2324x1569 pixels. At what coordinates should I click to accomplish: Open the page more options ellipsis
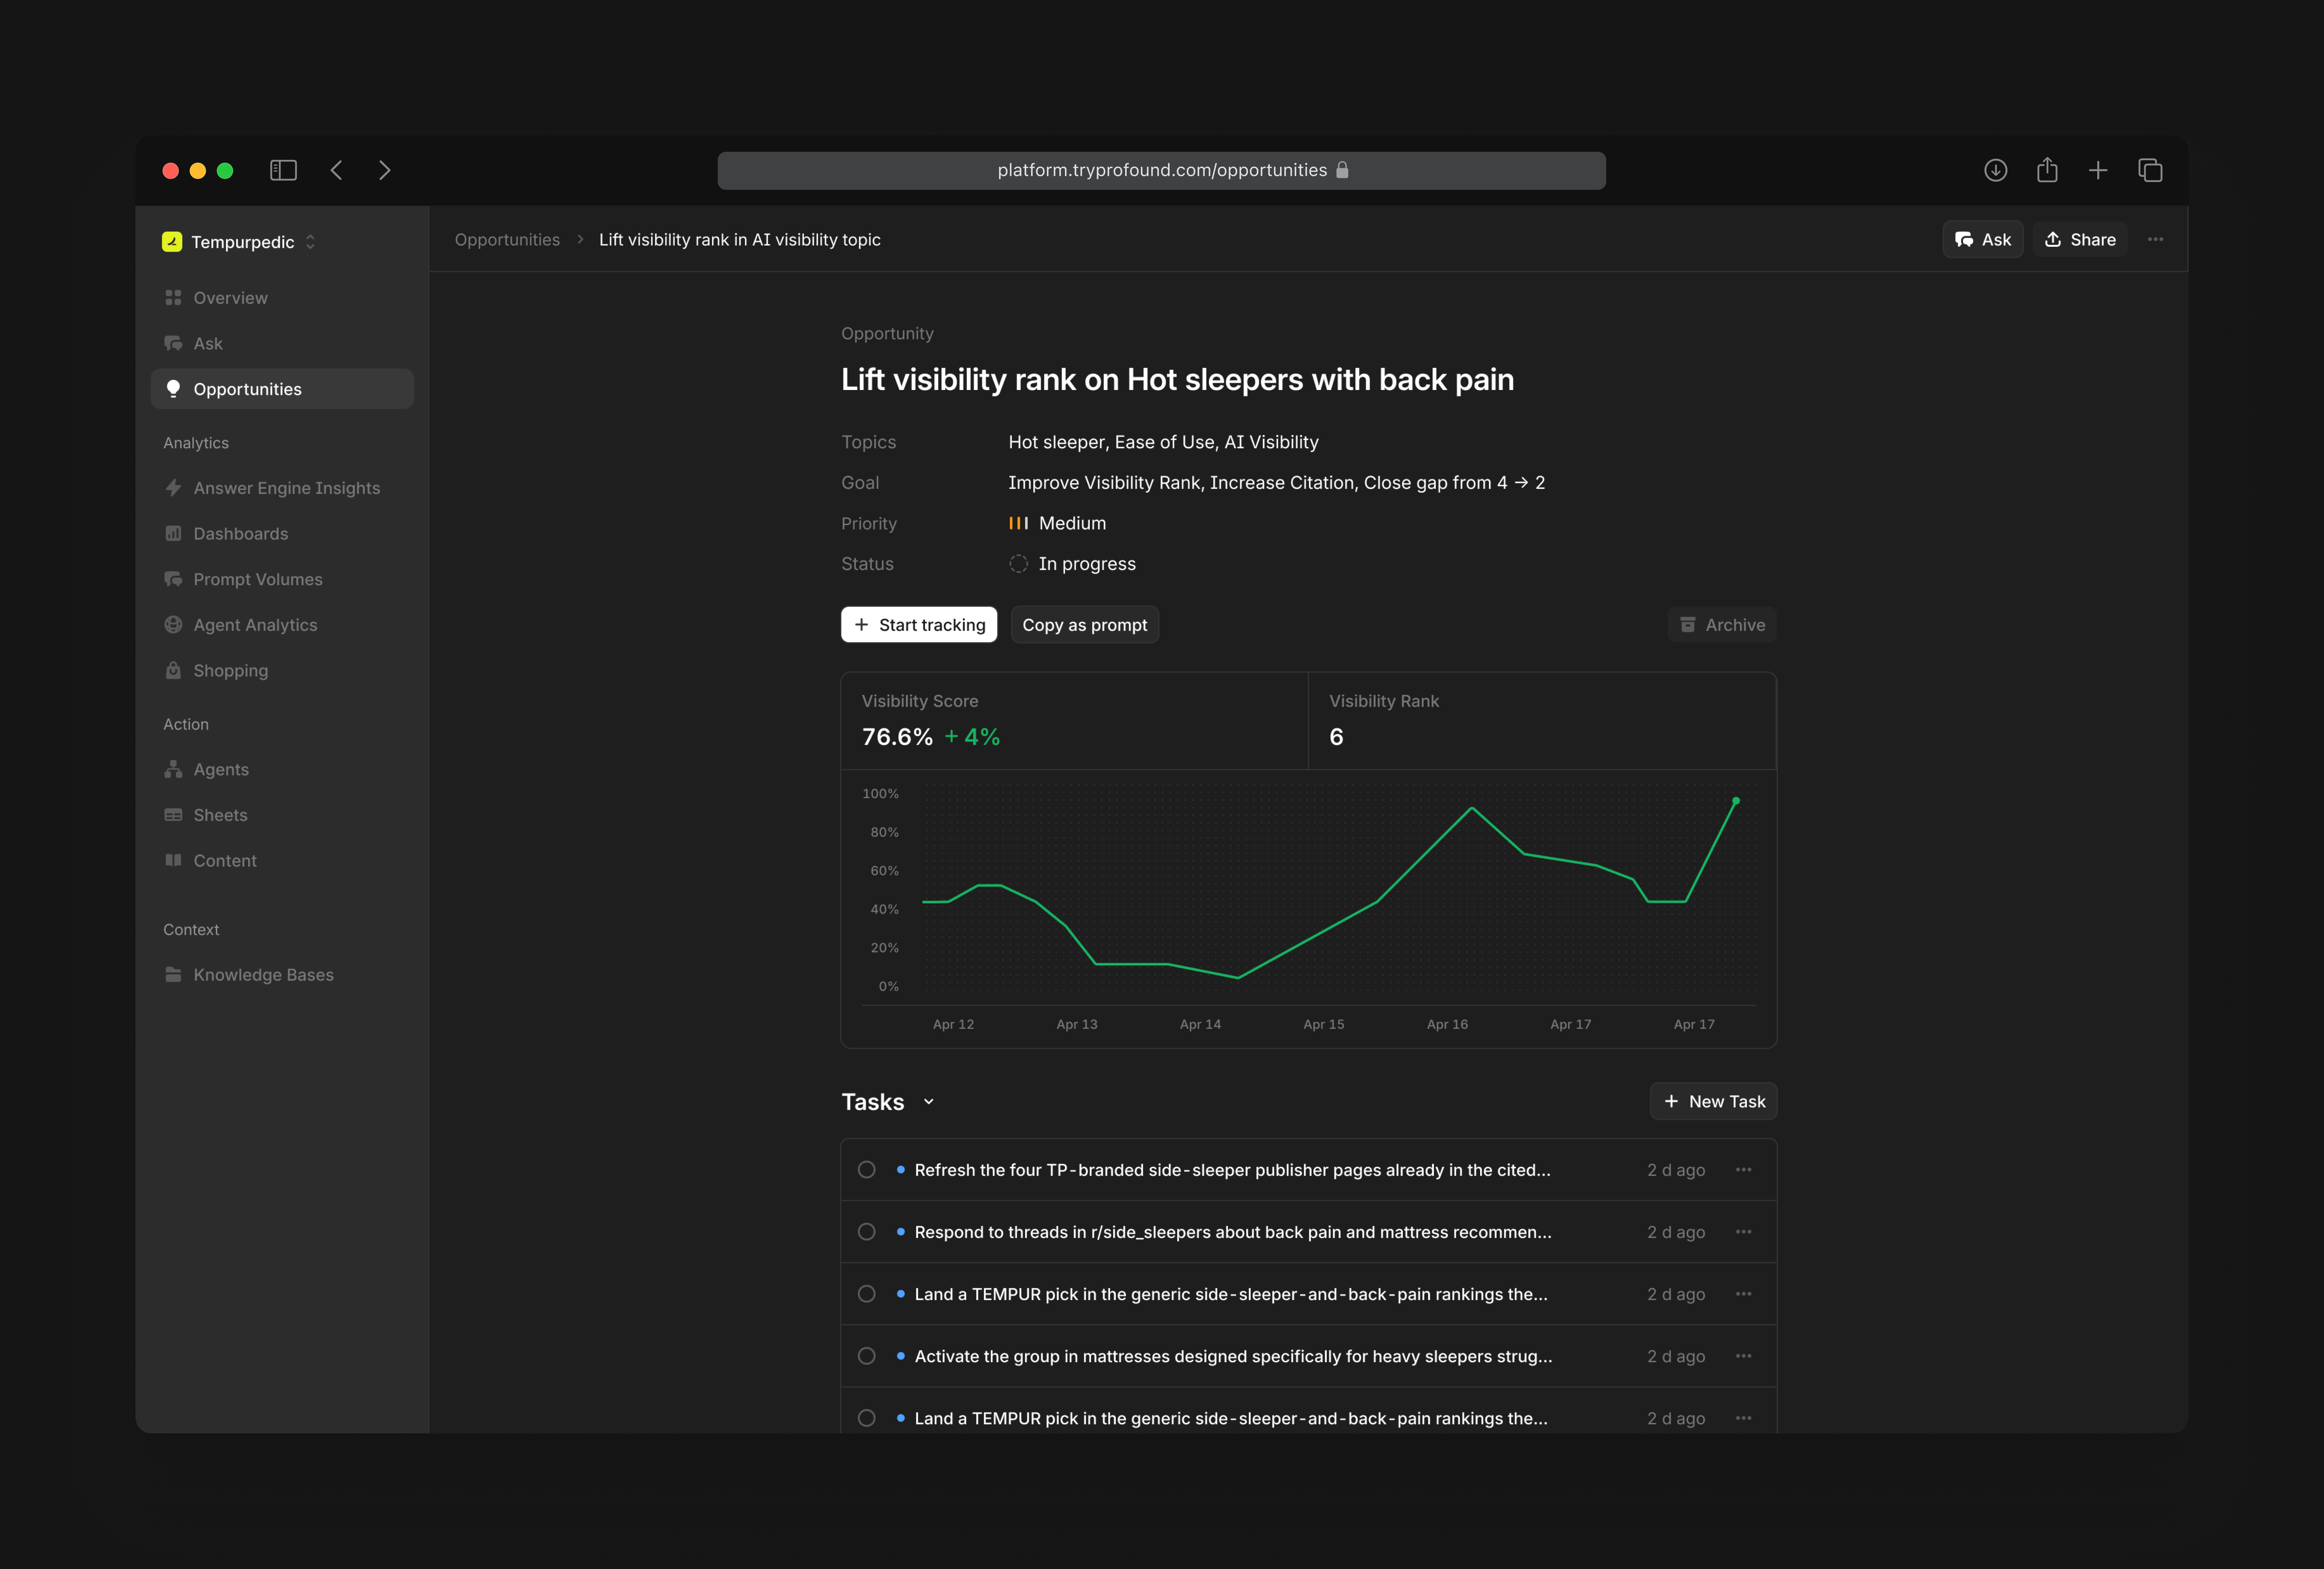point(2156,240)
